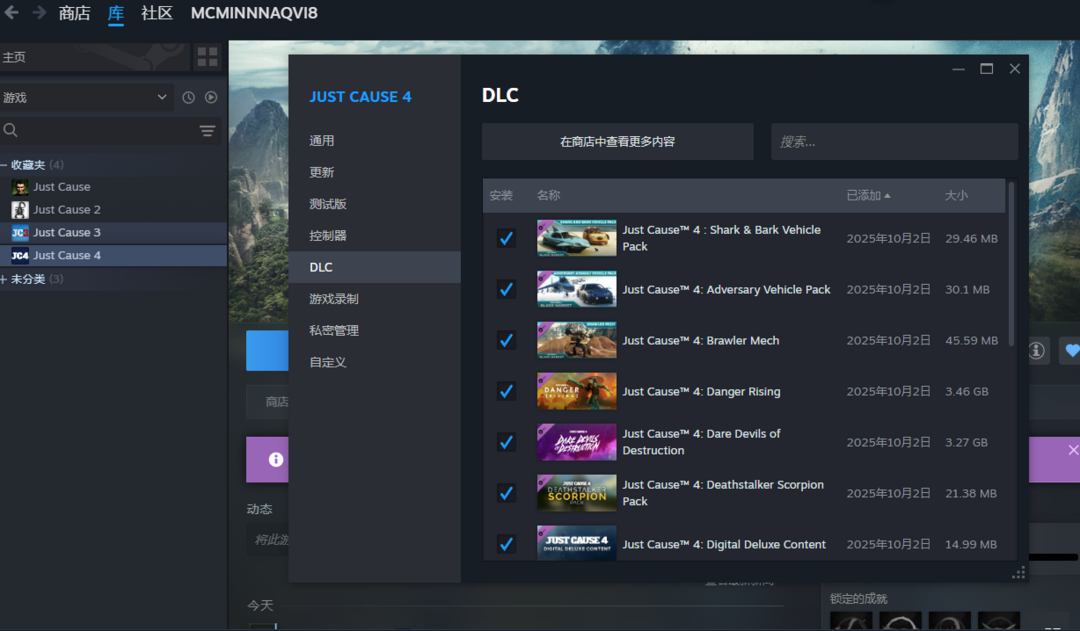1080x631 pixels.
Task: Collapse the 收藏夹 group
Action: click(x=5, y=165)
